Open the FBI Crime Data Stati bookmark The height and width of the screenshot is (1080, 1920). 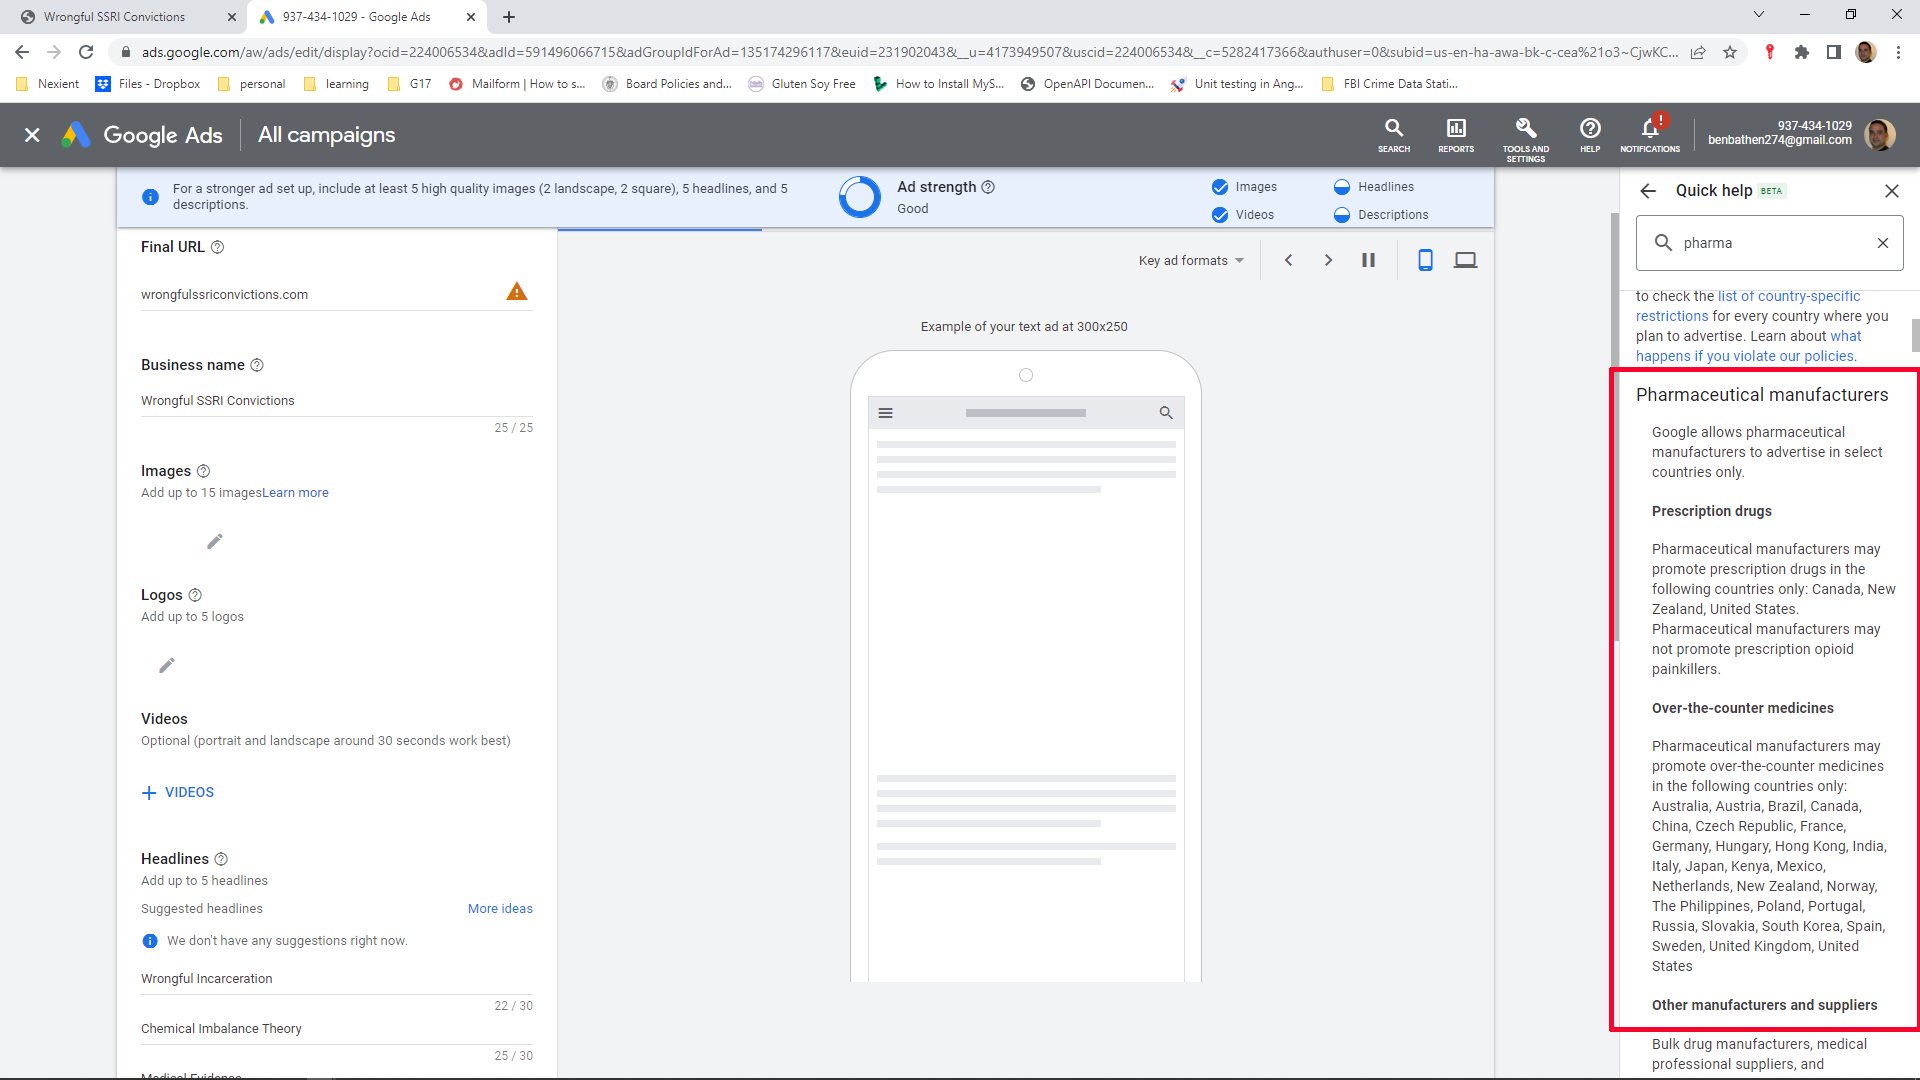(1390, 84)
